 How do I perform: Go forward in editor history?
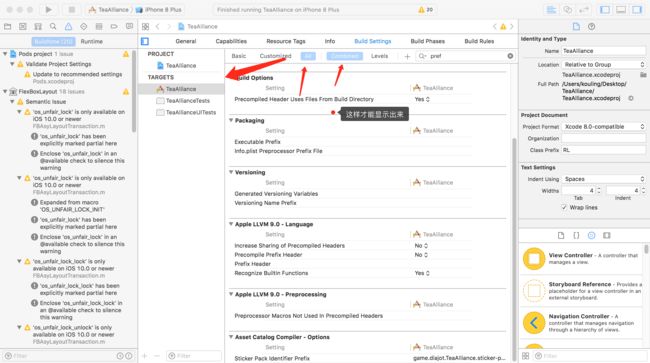pos(169,27)
